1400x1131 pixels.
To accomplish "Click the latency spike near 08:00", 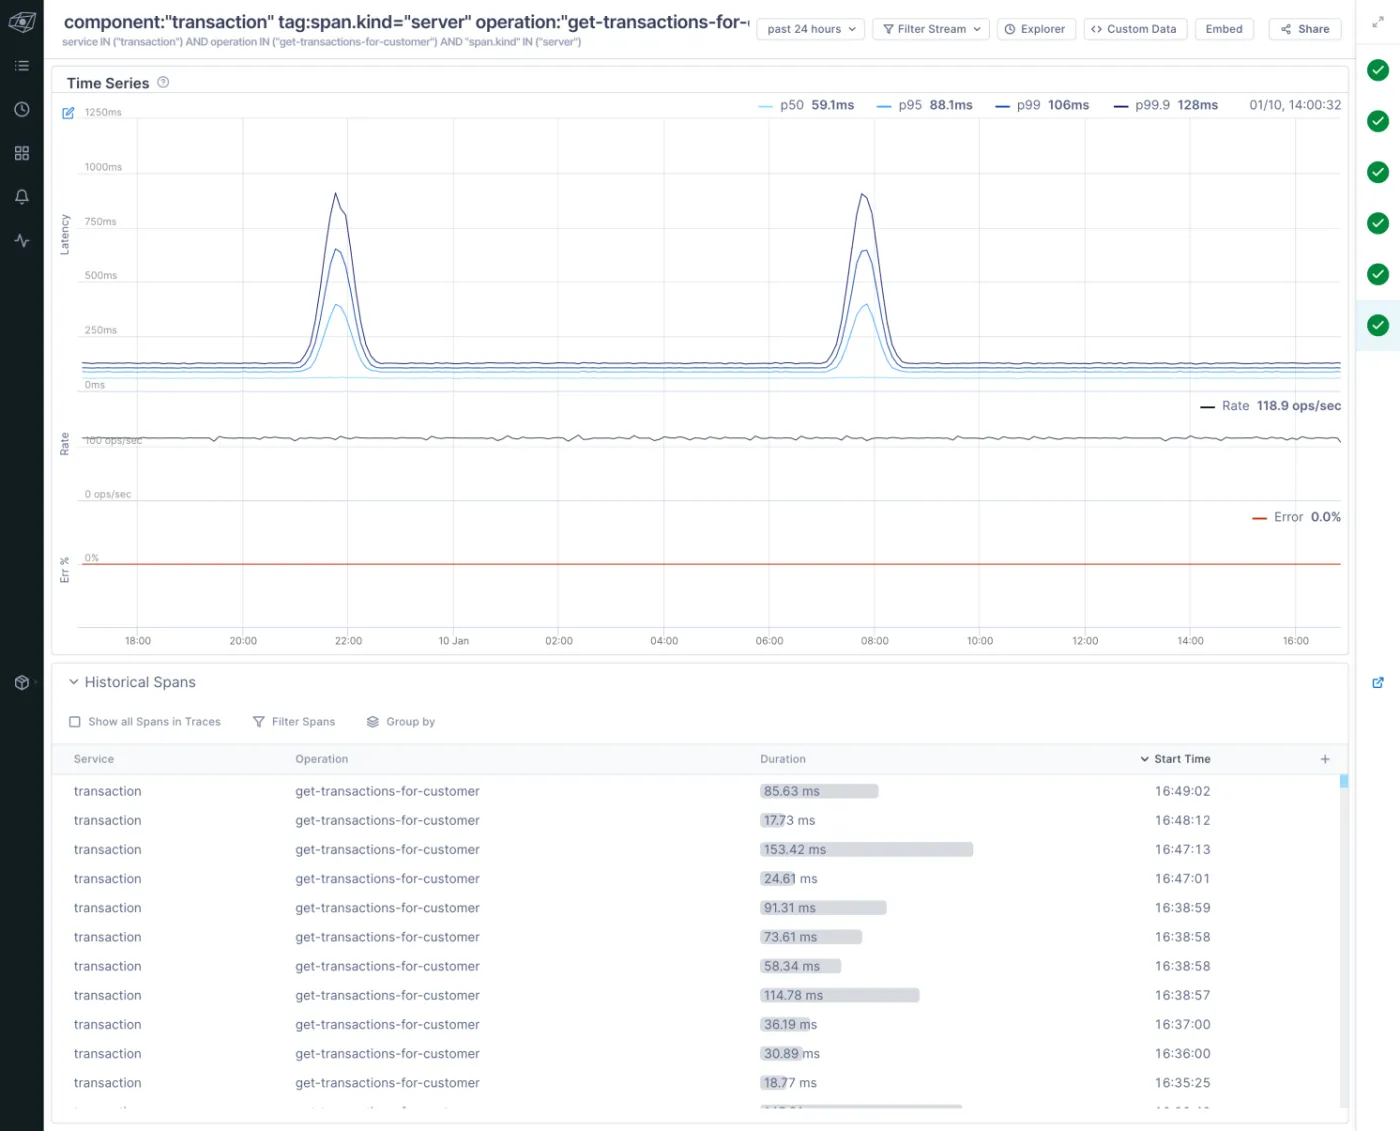I will coord(864,280).
